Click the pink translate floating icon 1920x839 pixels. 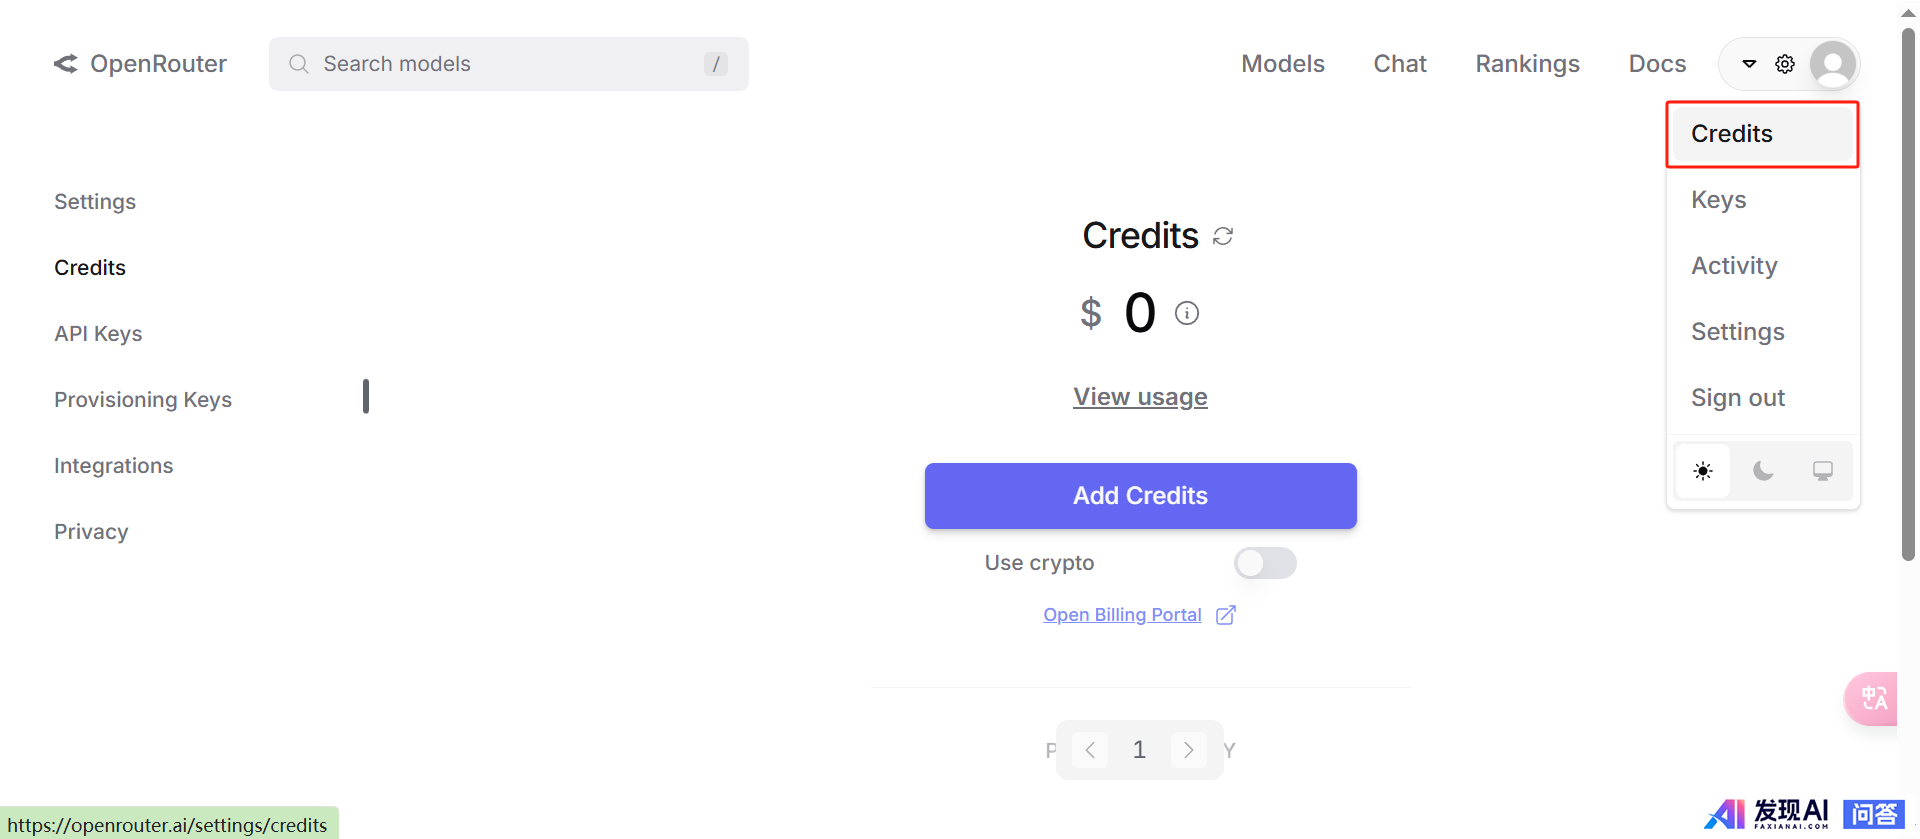click(1872, 698)
